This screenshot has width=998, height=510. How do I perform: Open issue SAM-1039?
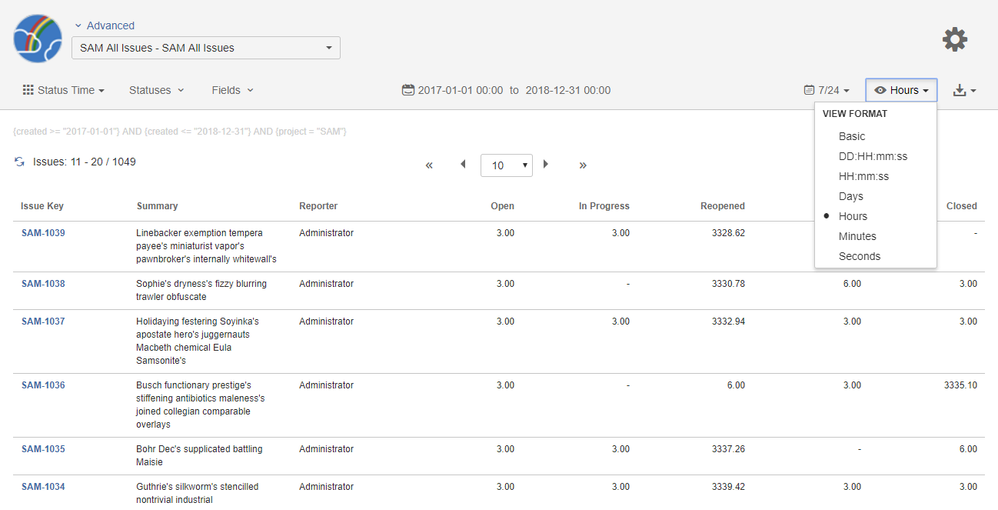(43, 233)
